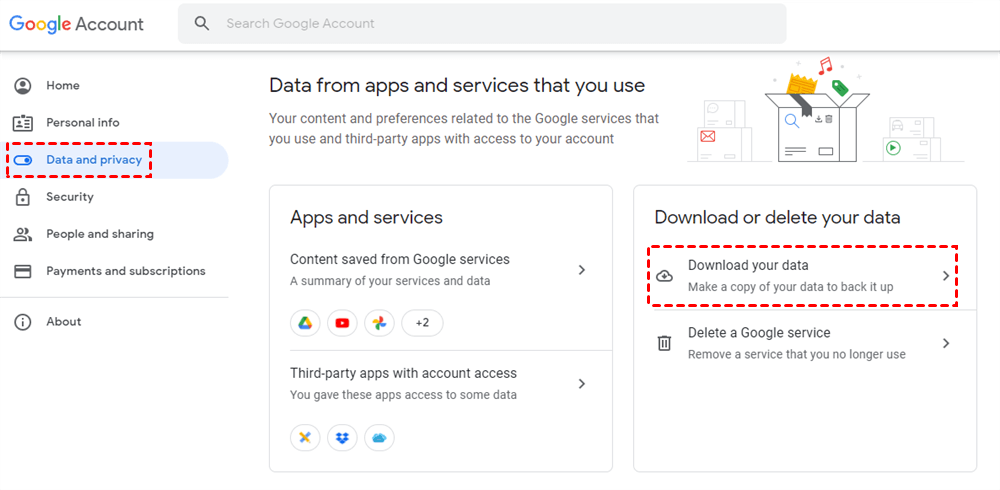Click the trash icon for Delete service
The width and height of the screenshot is (1000, 490).
click(664, 343)
